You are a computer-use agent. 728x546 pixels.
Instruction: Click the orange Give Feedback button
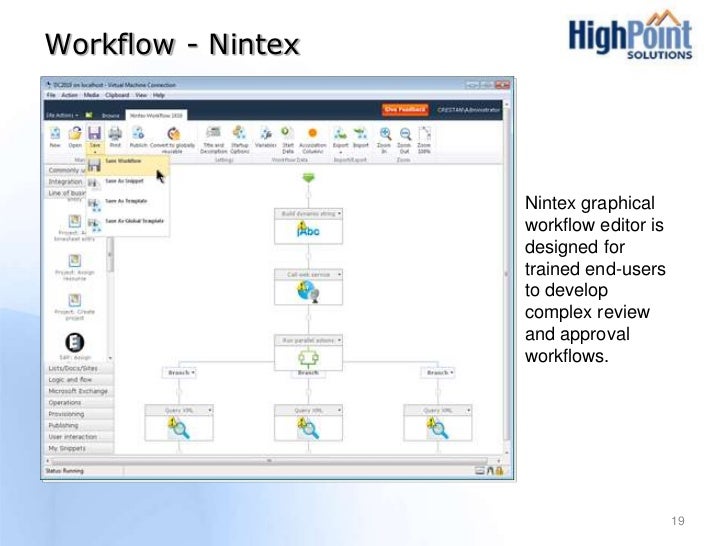[405, 110]
